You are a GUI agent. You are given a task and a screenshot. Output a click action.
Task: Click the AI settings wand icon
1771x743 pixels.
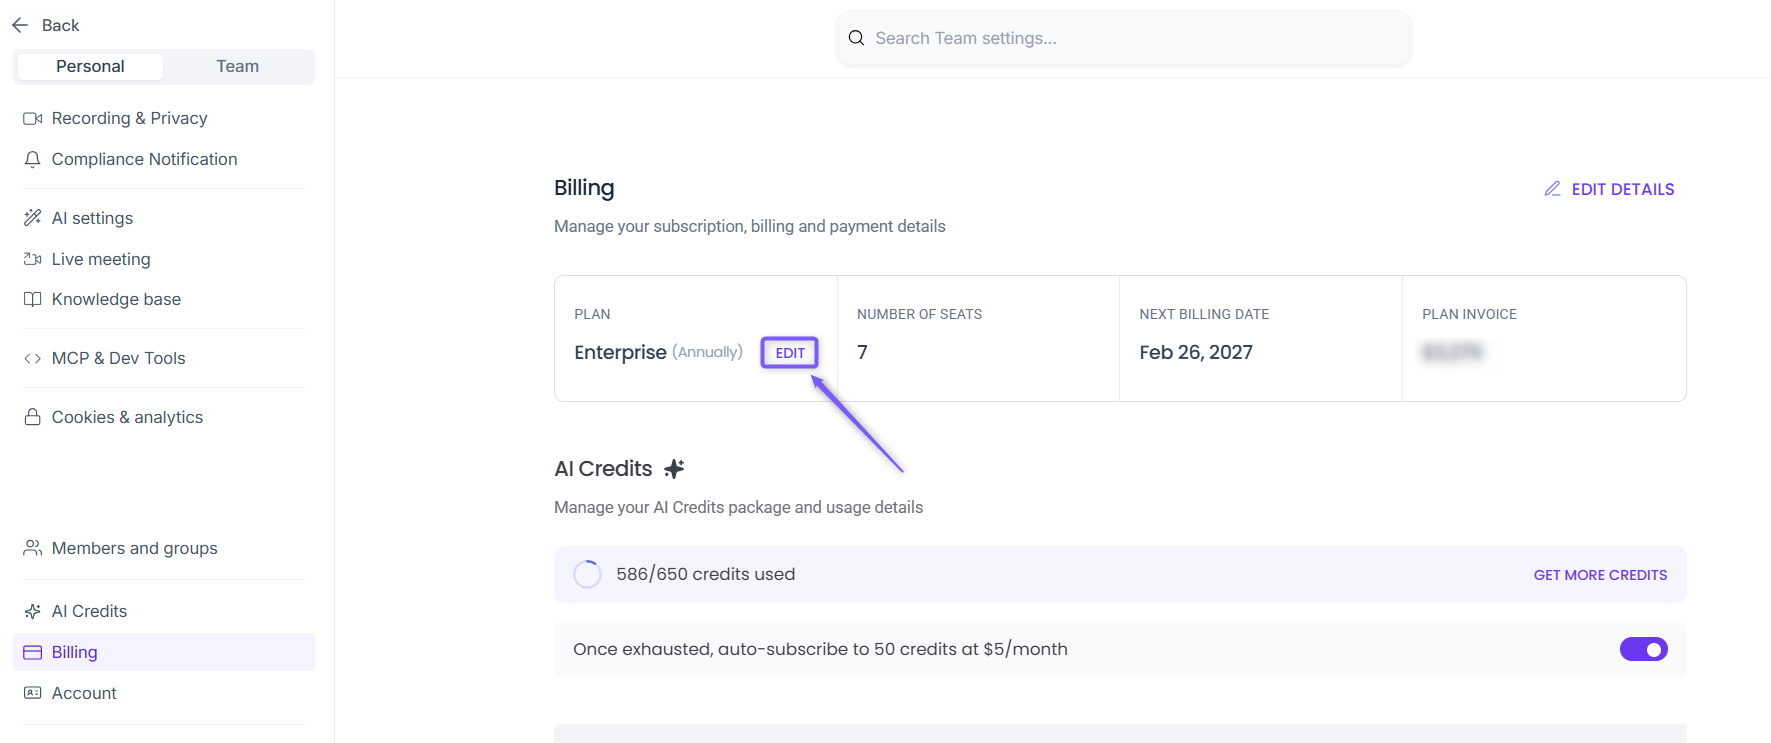click(33, 218)
